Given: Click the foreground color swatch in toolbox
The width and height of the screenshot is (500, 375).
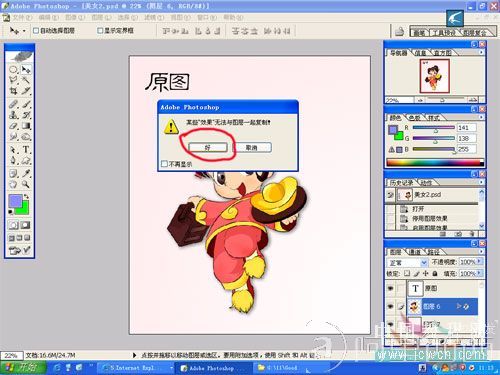Looking at the screenshot, I should [x=15, y=201].
